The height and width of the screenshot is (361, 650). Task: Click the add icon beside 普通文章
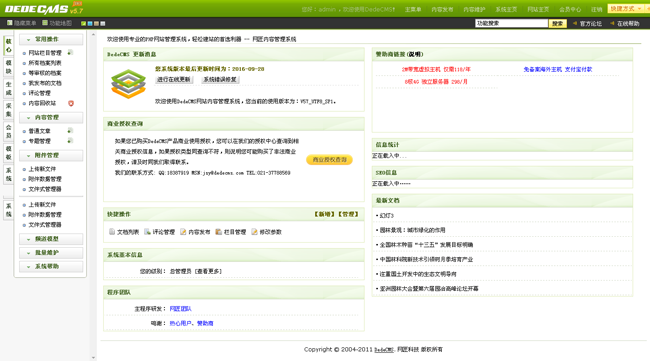[x=70, y=131]
